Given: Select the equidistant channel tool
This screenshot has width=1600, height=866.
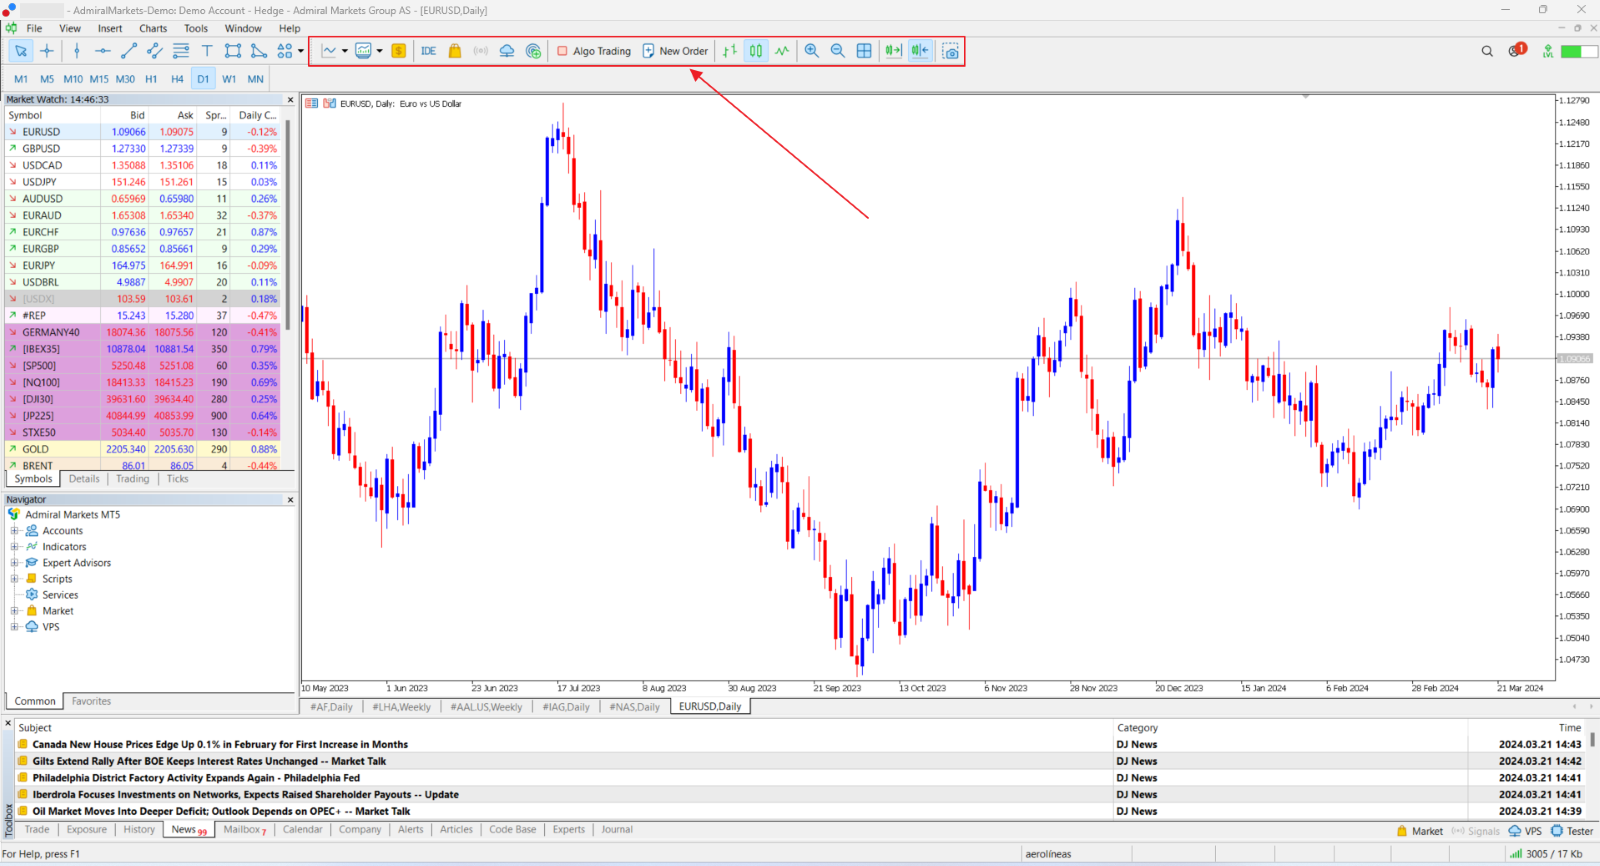Looking at the screenshot, I should tap(155, 51).
